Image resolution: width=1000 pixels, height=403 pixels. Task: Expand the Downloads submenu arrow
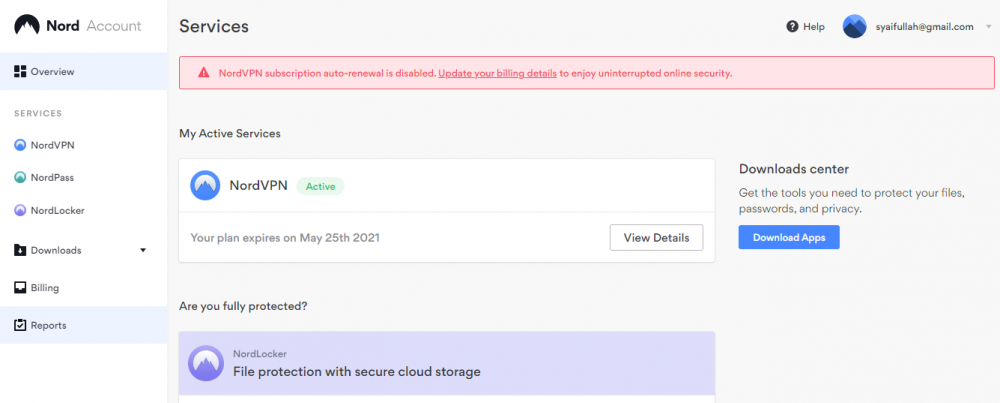click(x=143, y=250)
